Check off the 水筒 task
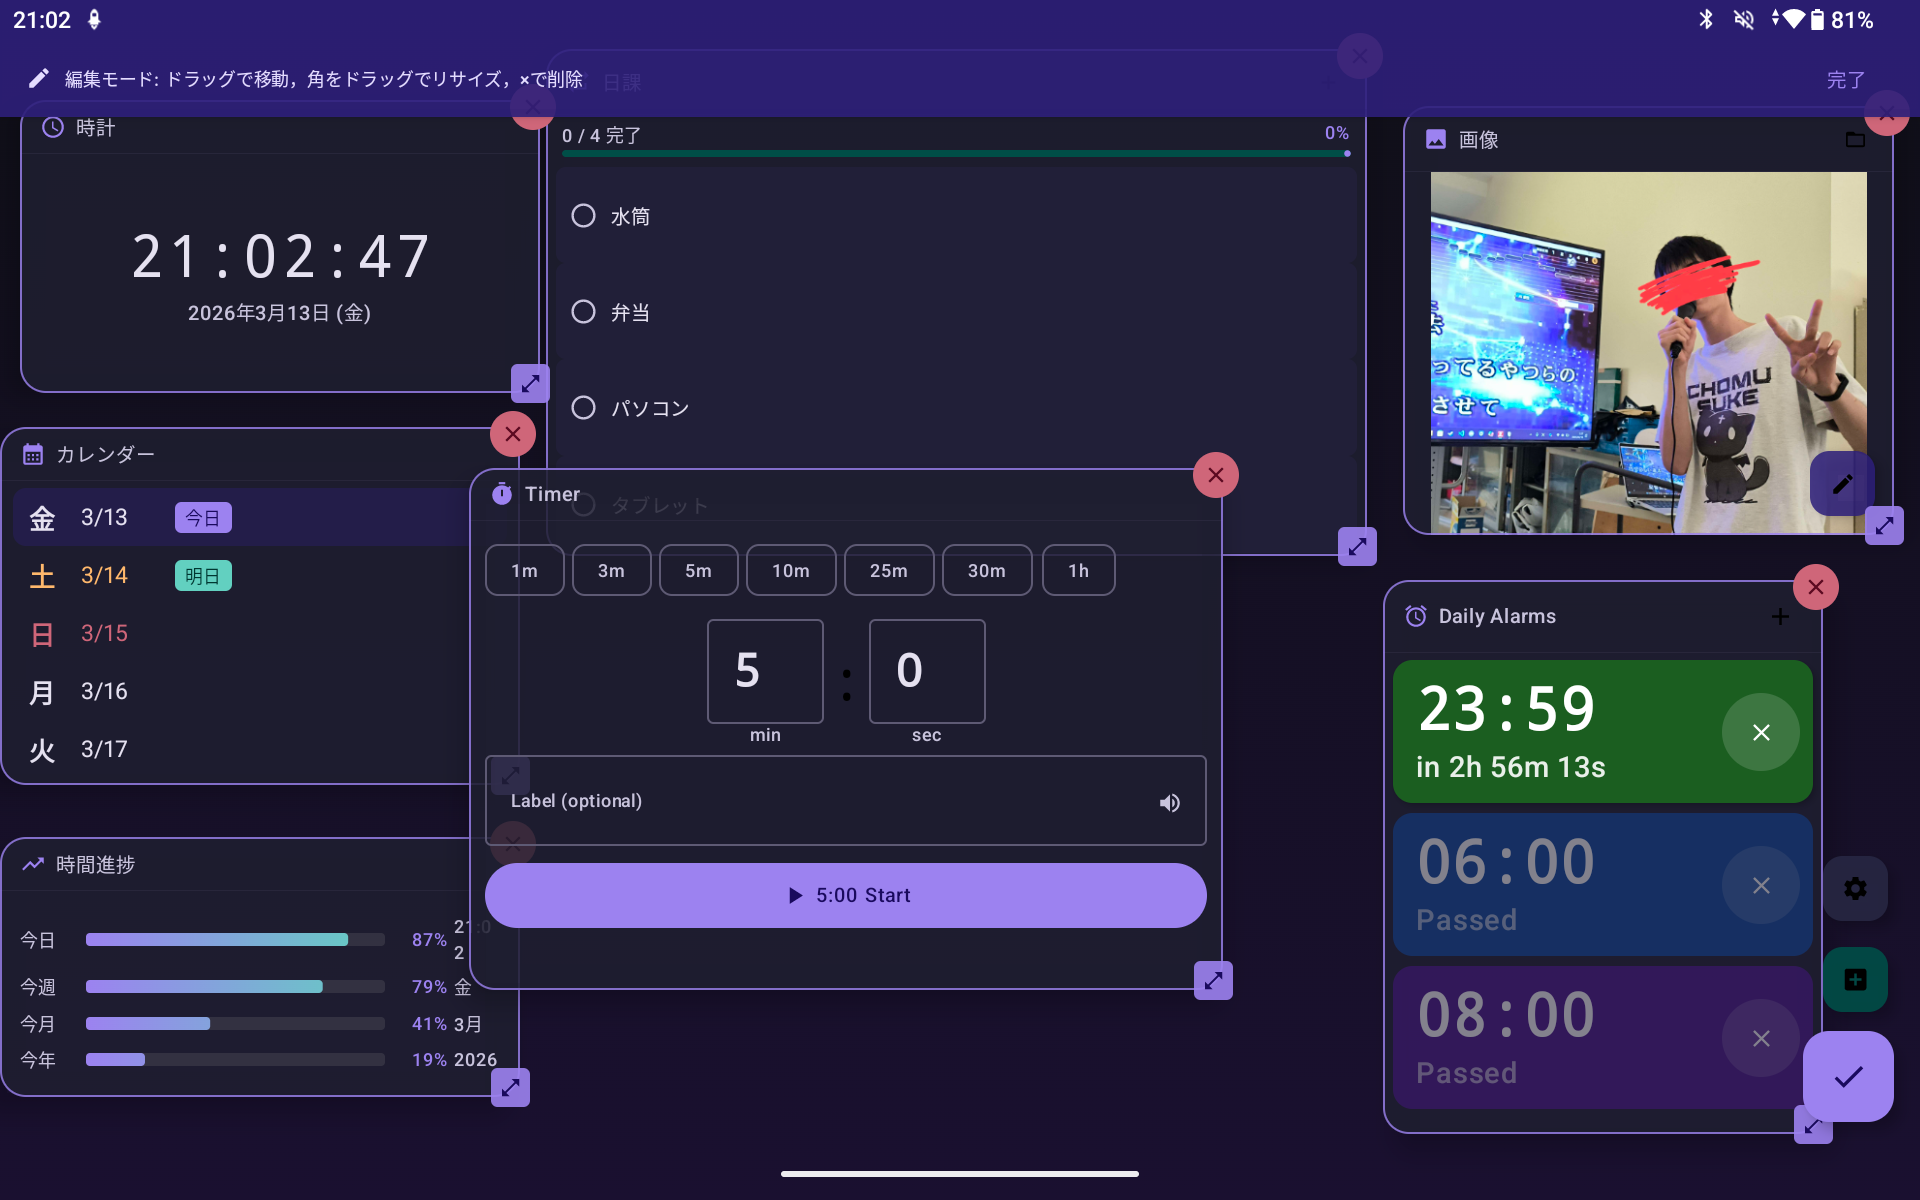Image resolution: width=1920 pixels, height=1200 pixels. point(584,215)
